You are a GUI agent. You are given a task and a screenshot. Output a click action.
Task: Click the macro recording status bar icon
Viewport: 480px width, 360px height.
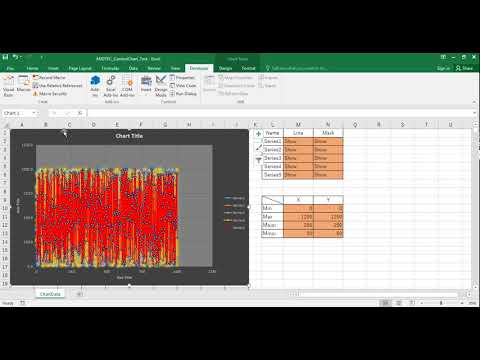22,303
